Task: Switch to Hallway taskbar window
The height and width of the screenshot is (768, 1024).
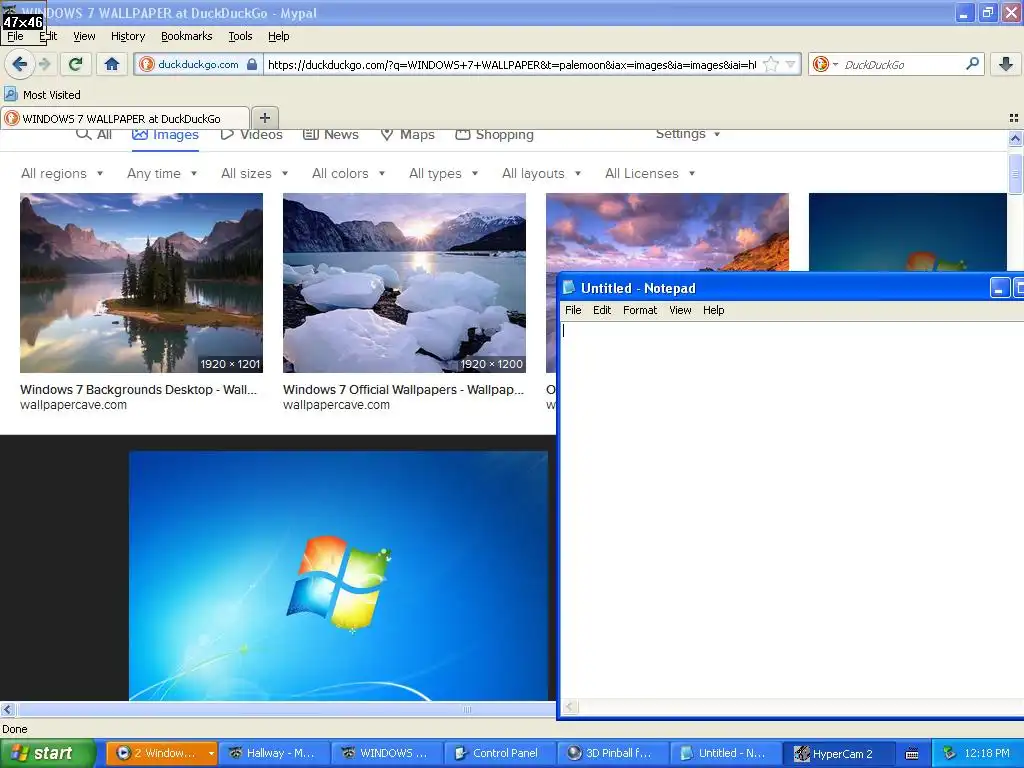Action: [x=274, y=753]
